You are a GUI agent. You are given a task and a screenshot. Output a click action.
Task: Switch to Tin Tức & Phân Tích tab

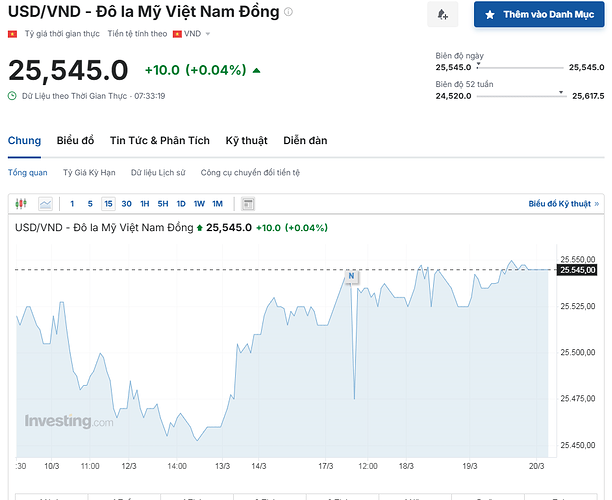point(160,141)
